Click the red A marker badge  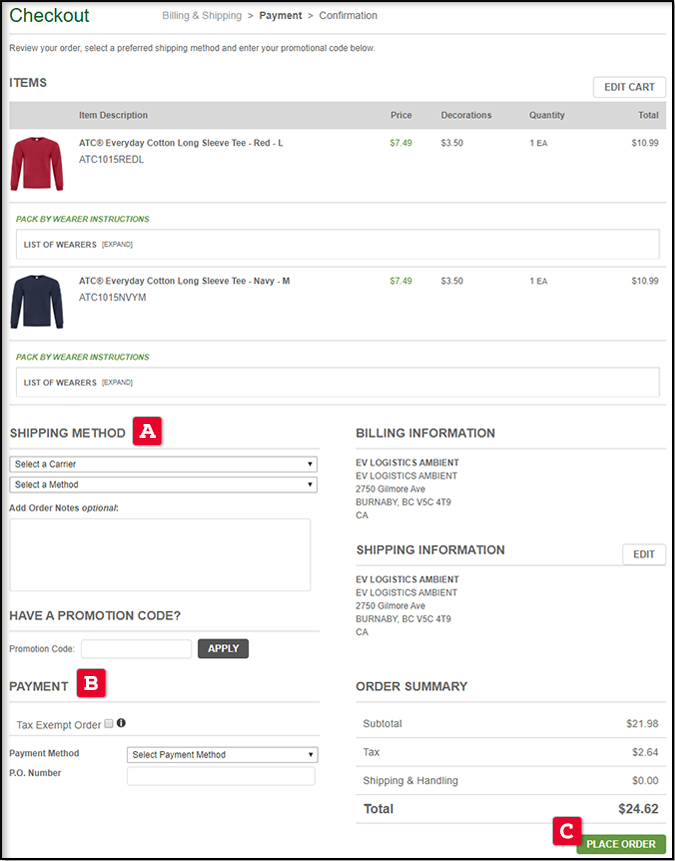[148, 432]
